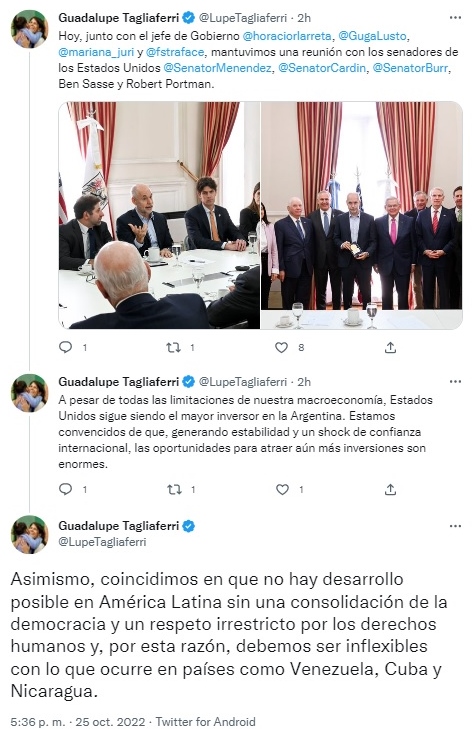Image resolution: width=473 pixels, height=729 pixels.
Task: Open the @SenatorCardin mention
Action: 322,68
